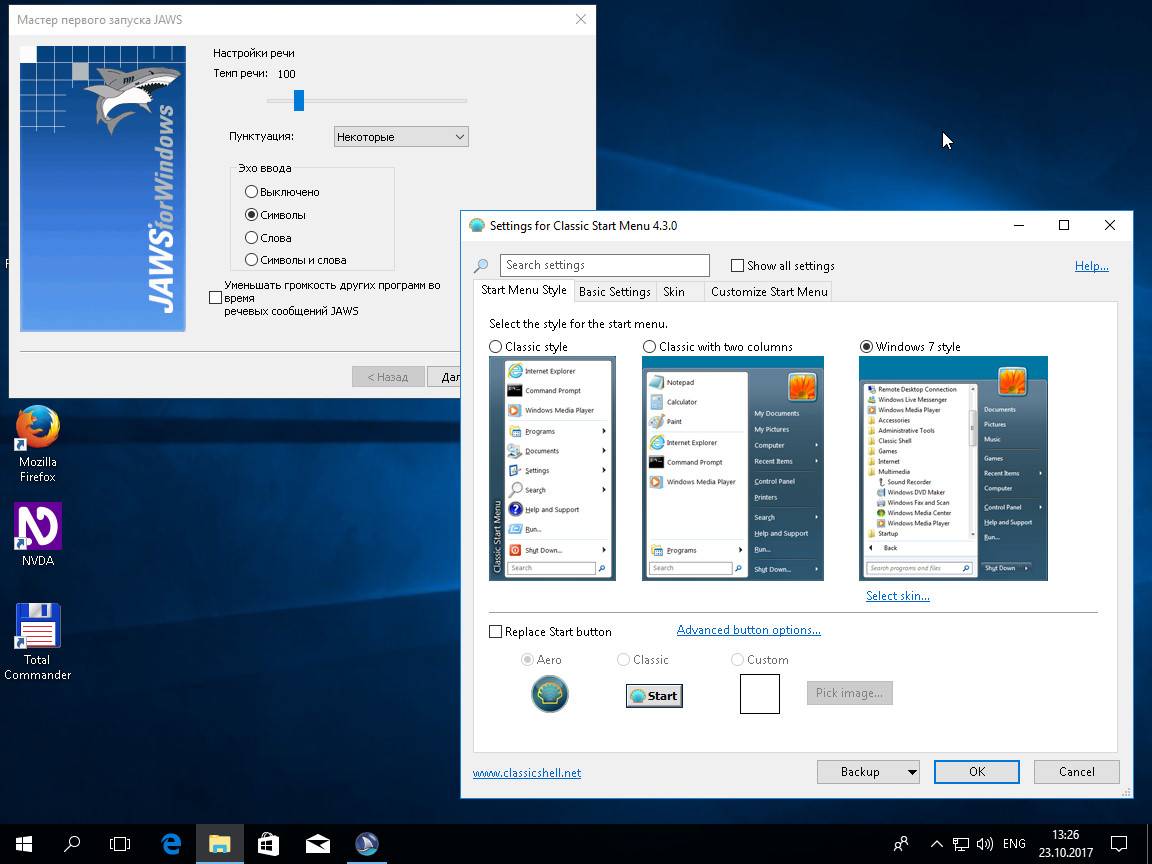Open volume speaker icon in tray
Viewport: 1152px width, 864px height.
coord(984,844)
